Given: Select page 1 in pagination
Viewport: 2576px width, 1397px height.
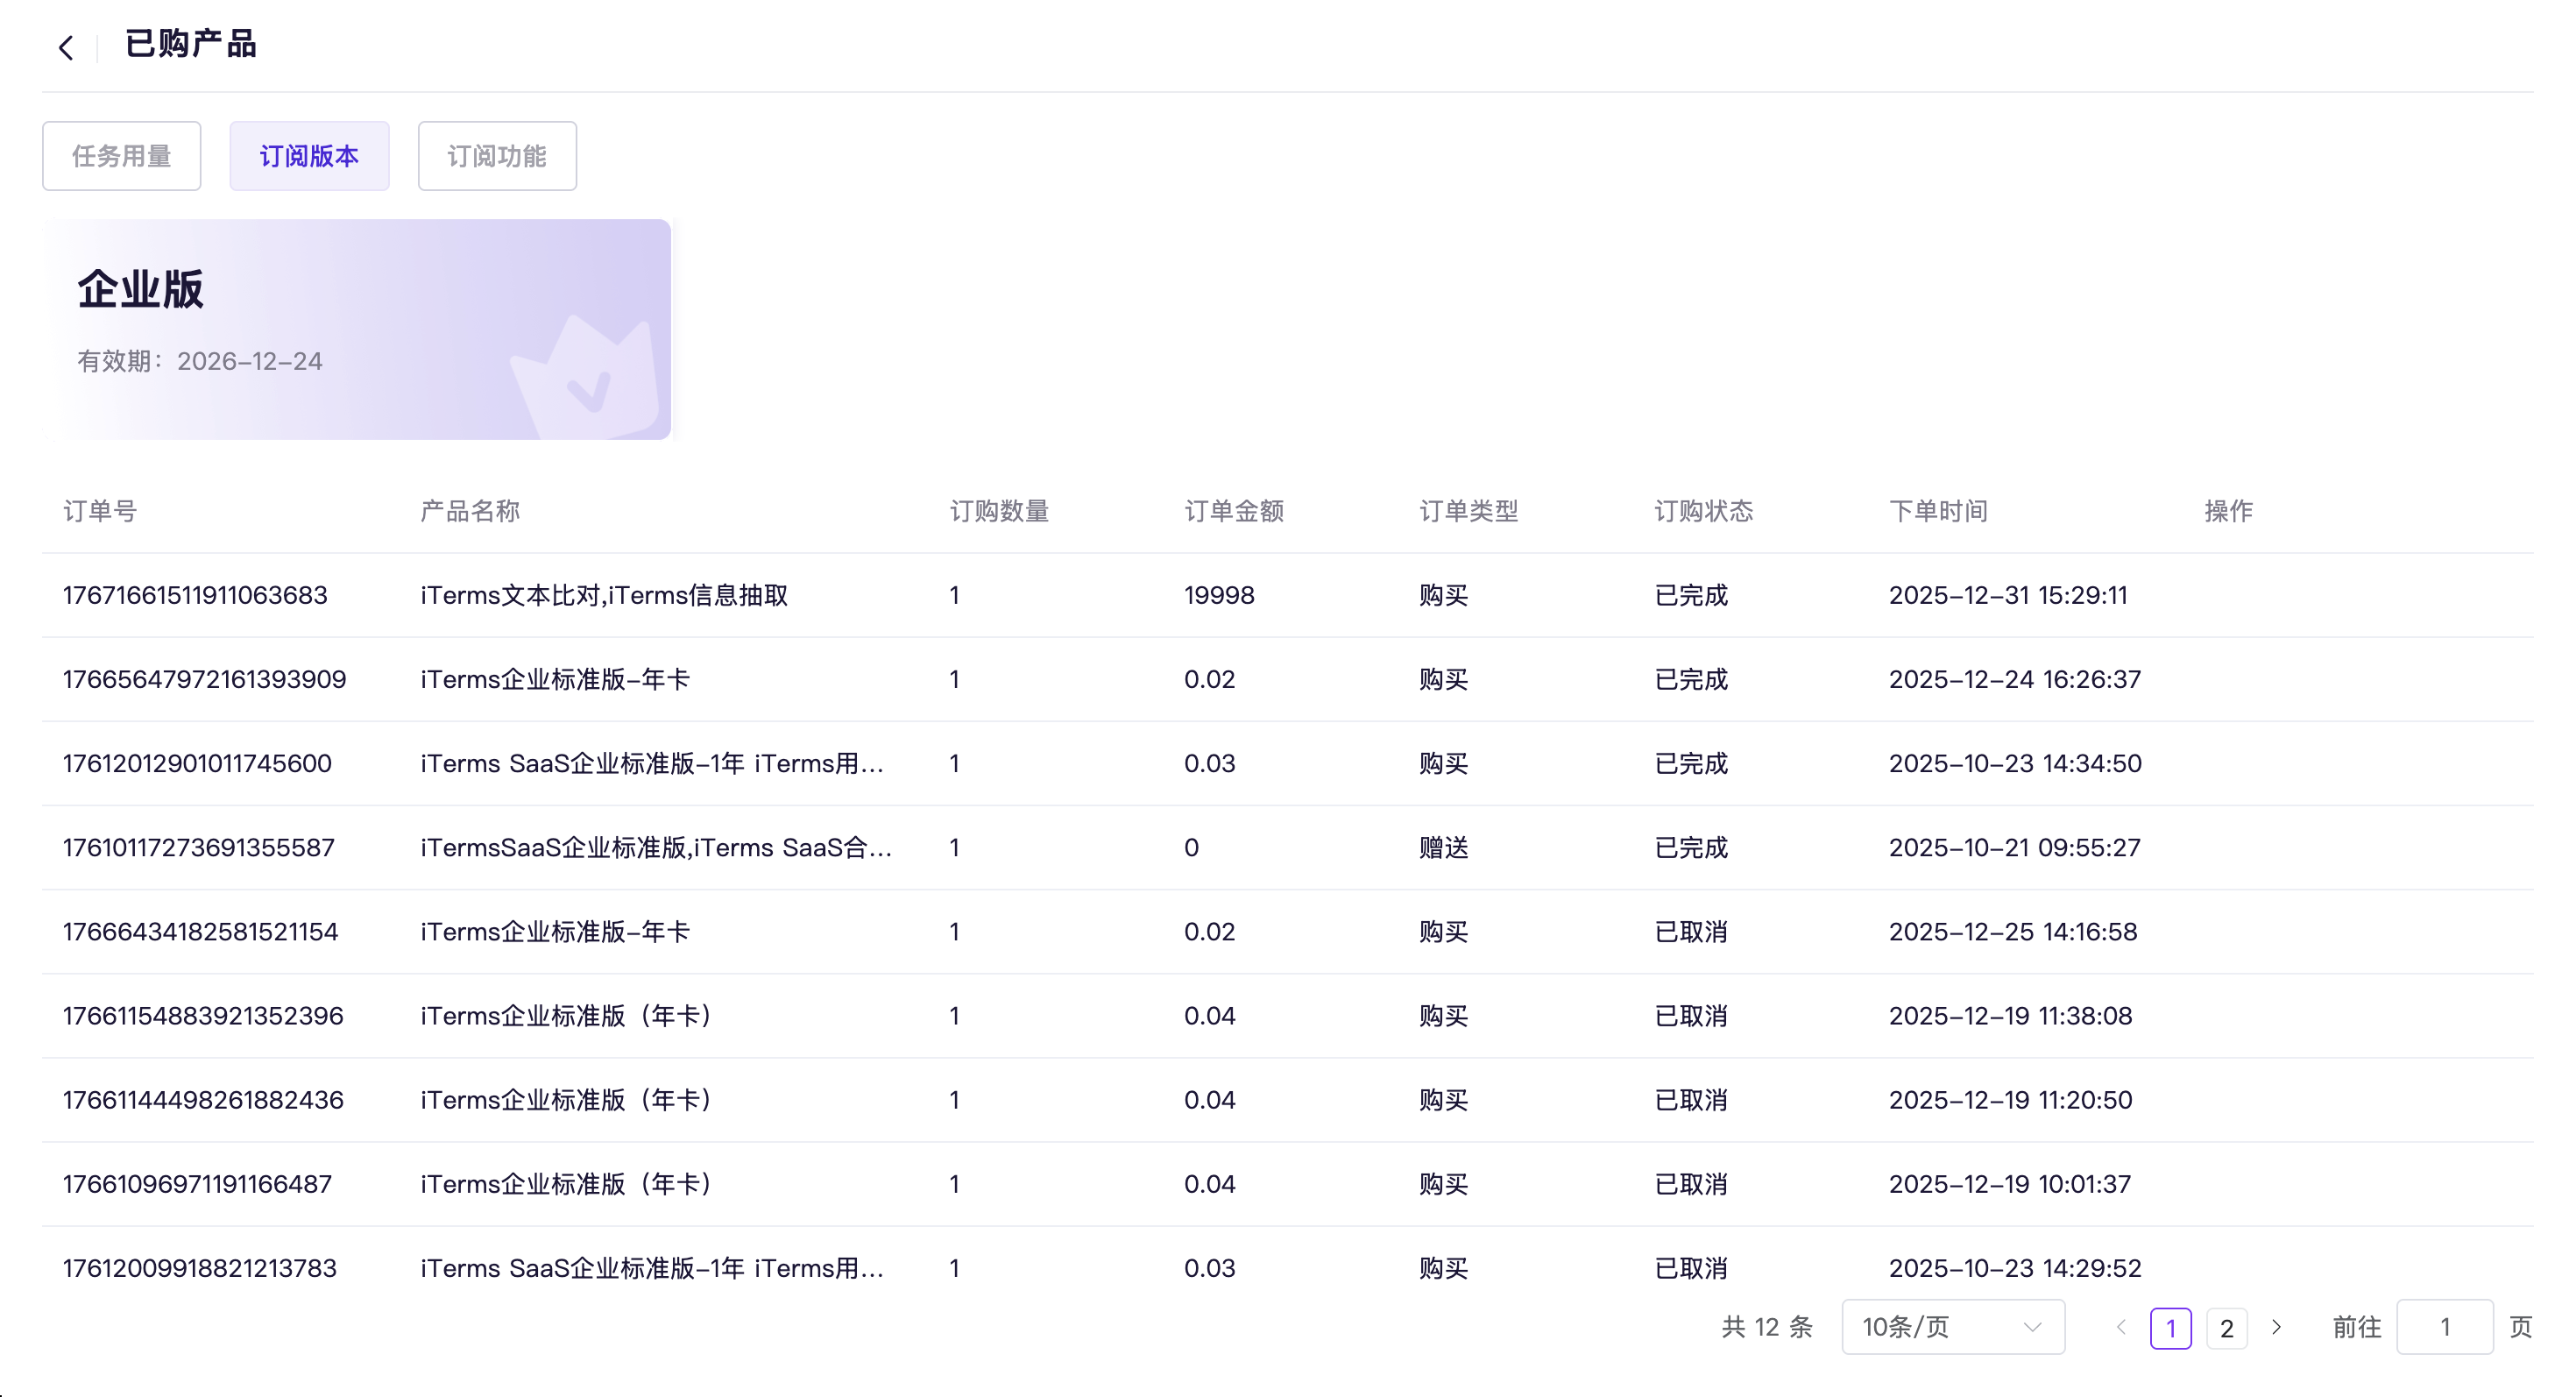Looking at the screenshot, I should [x=2170, y=1328].
